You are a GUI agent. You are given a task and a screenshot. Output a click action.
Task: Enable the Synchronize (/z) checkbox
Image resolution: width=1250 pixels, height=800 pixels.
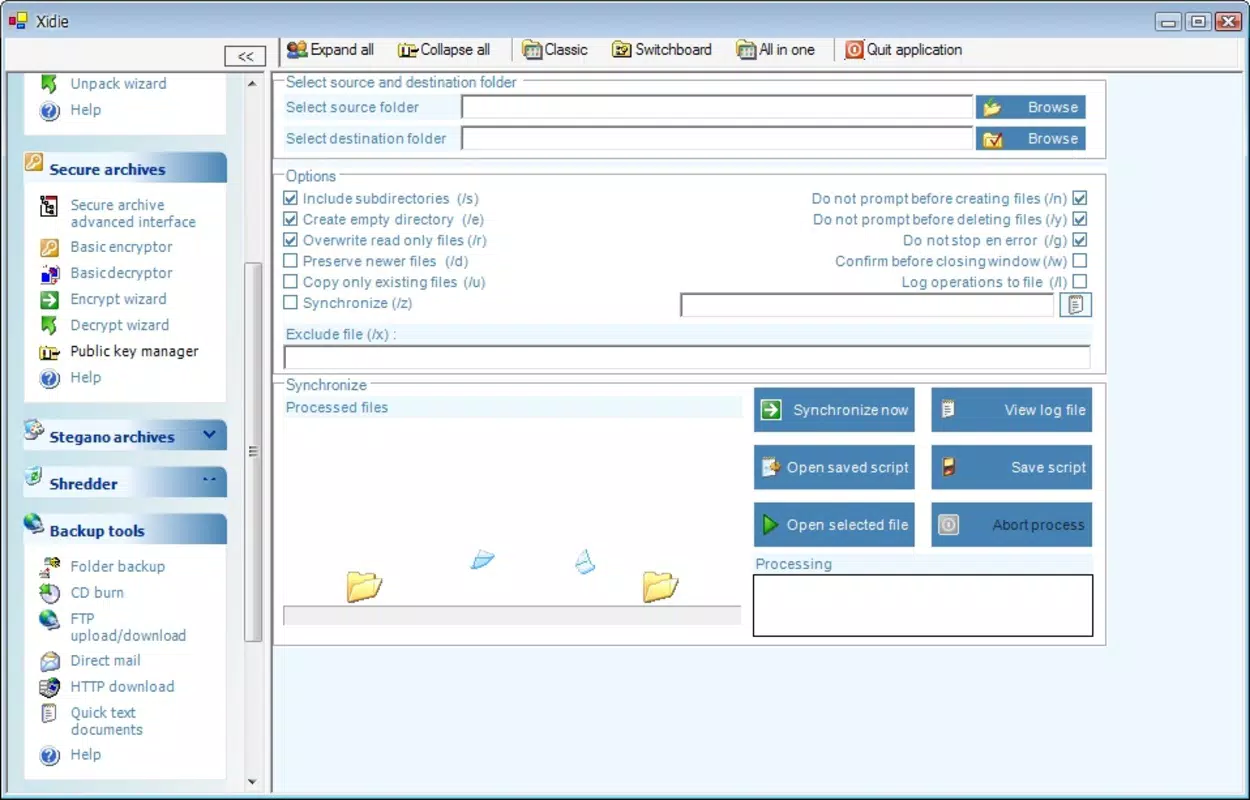pyautogui.click(x=291, y=303)
